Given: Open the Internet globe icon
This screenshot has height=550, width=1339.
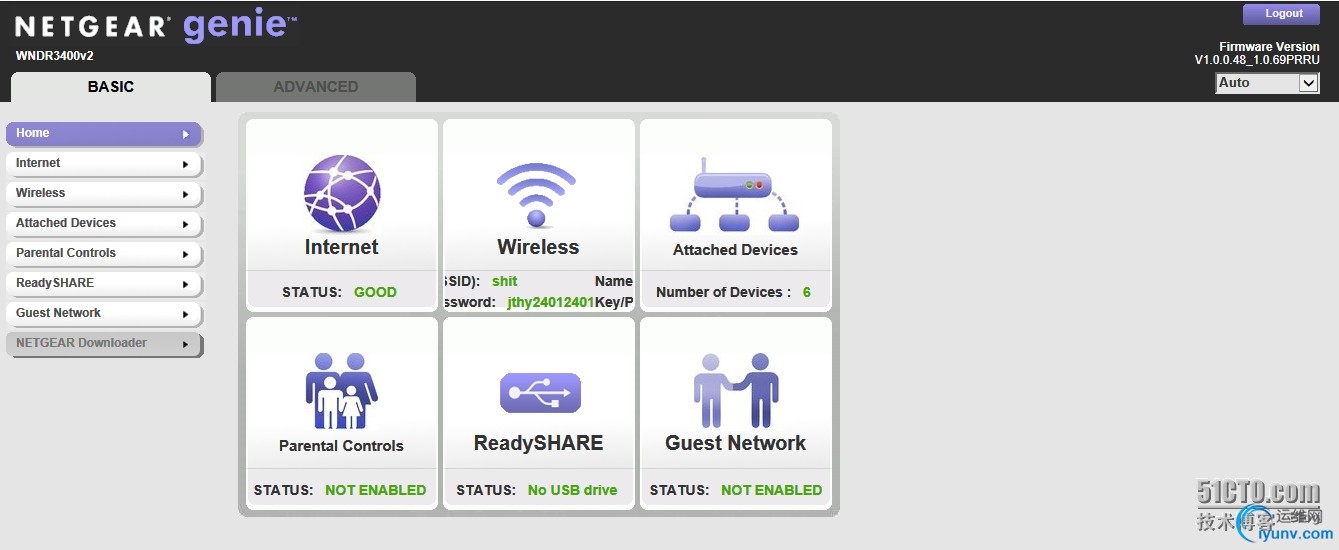Looking at the screenshot, I should 342,193.
